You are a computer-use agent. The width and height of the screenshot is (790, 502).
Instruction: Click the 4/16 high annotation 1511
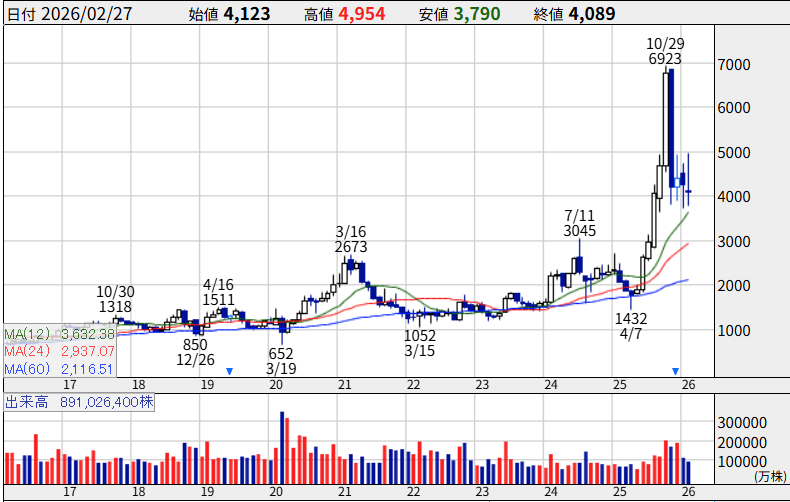pyautogui.click(x=218, y=299)
